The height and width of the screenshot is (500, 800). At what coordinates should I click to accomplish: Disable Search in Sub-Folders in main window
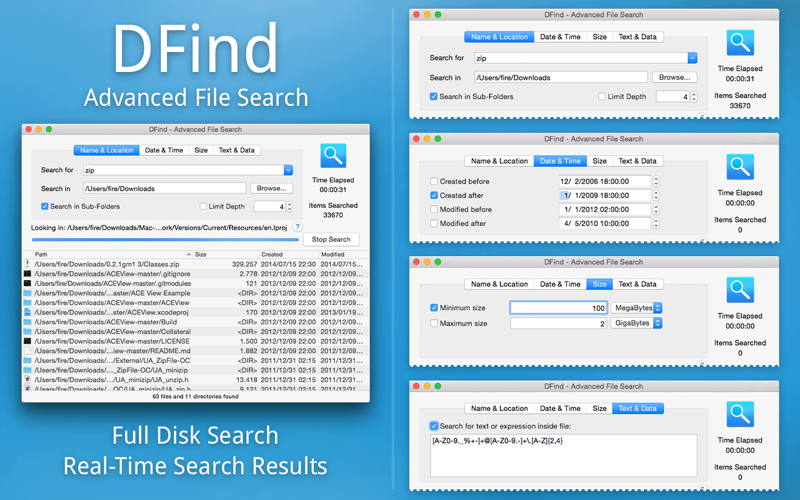pos(45,206)
